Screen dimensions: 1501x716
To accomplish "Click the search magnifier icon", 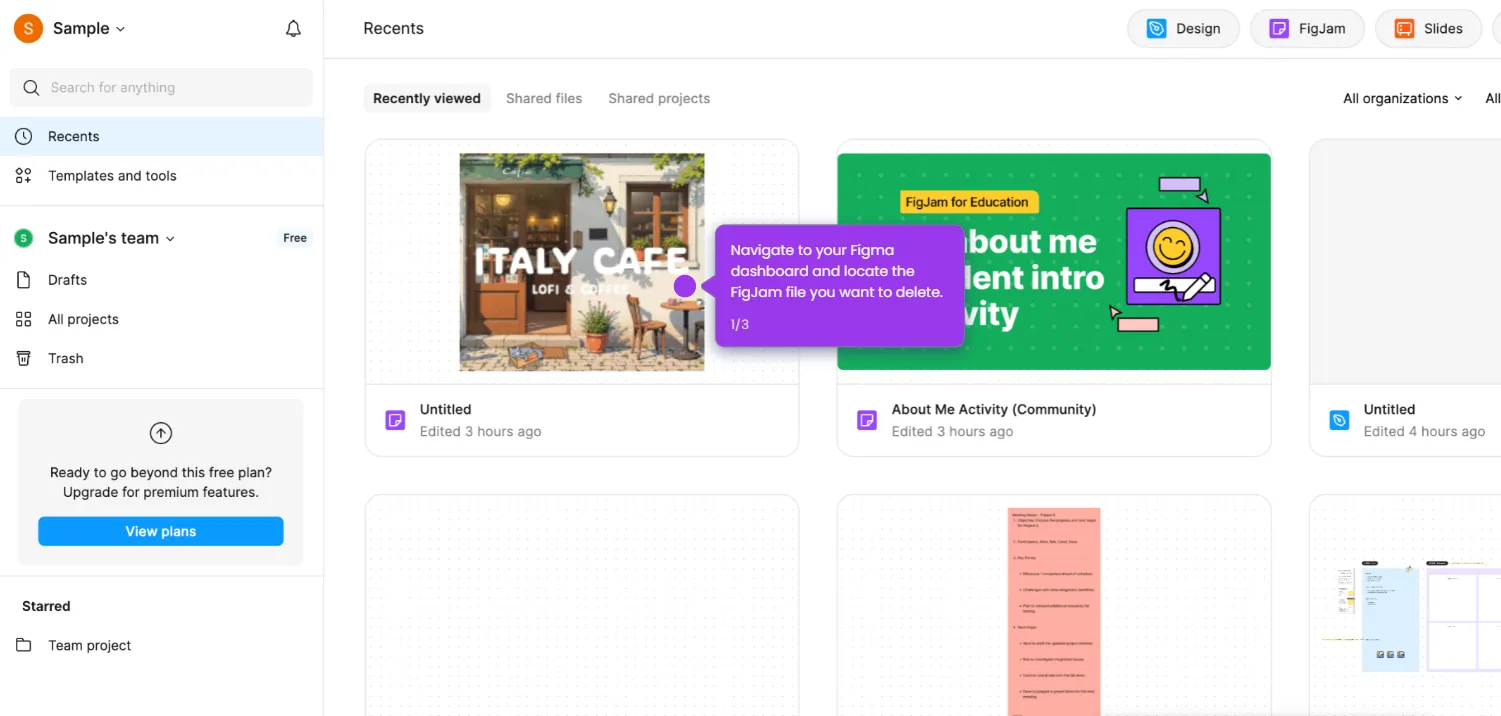I will click(31, 88).
